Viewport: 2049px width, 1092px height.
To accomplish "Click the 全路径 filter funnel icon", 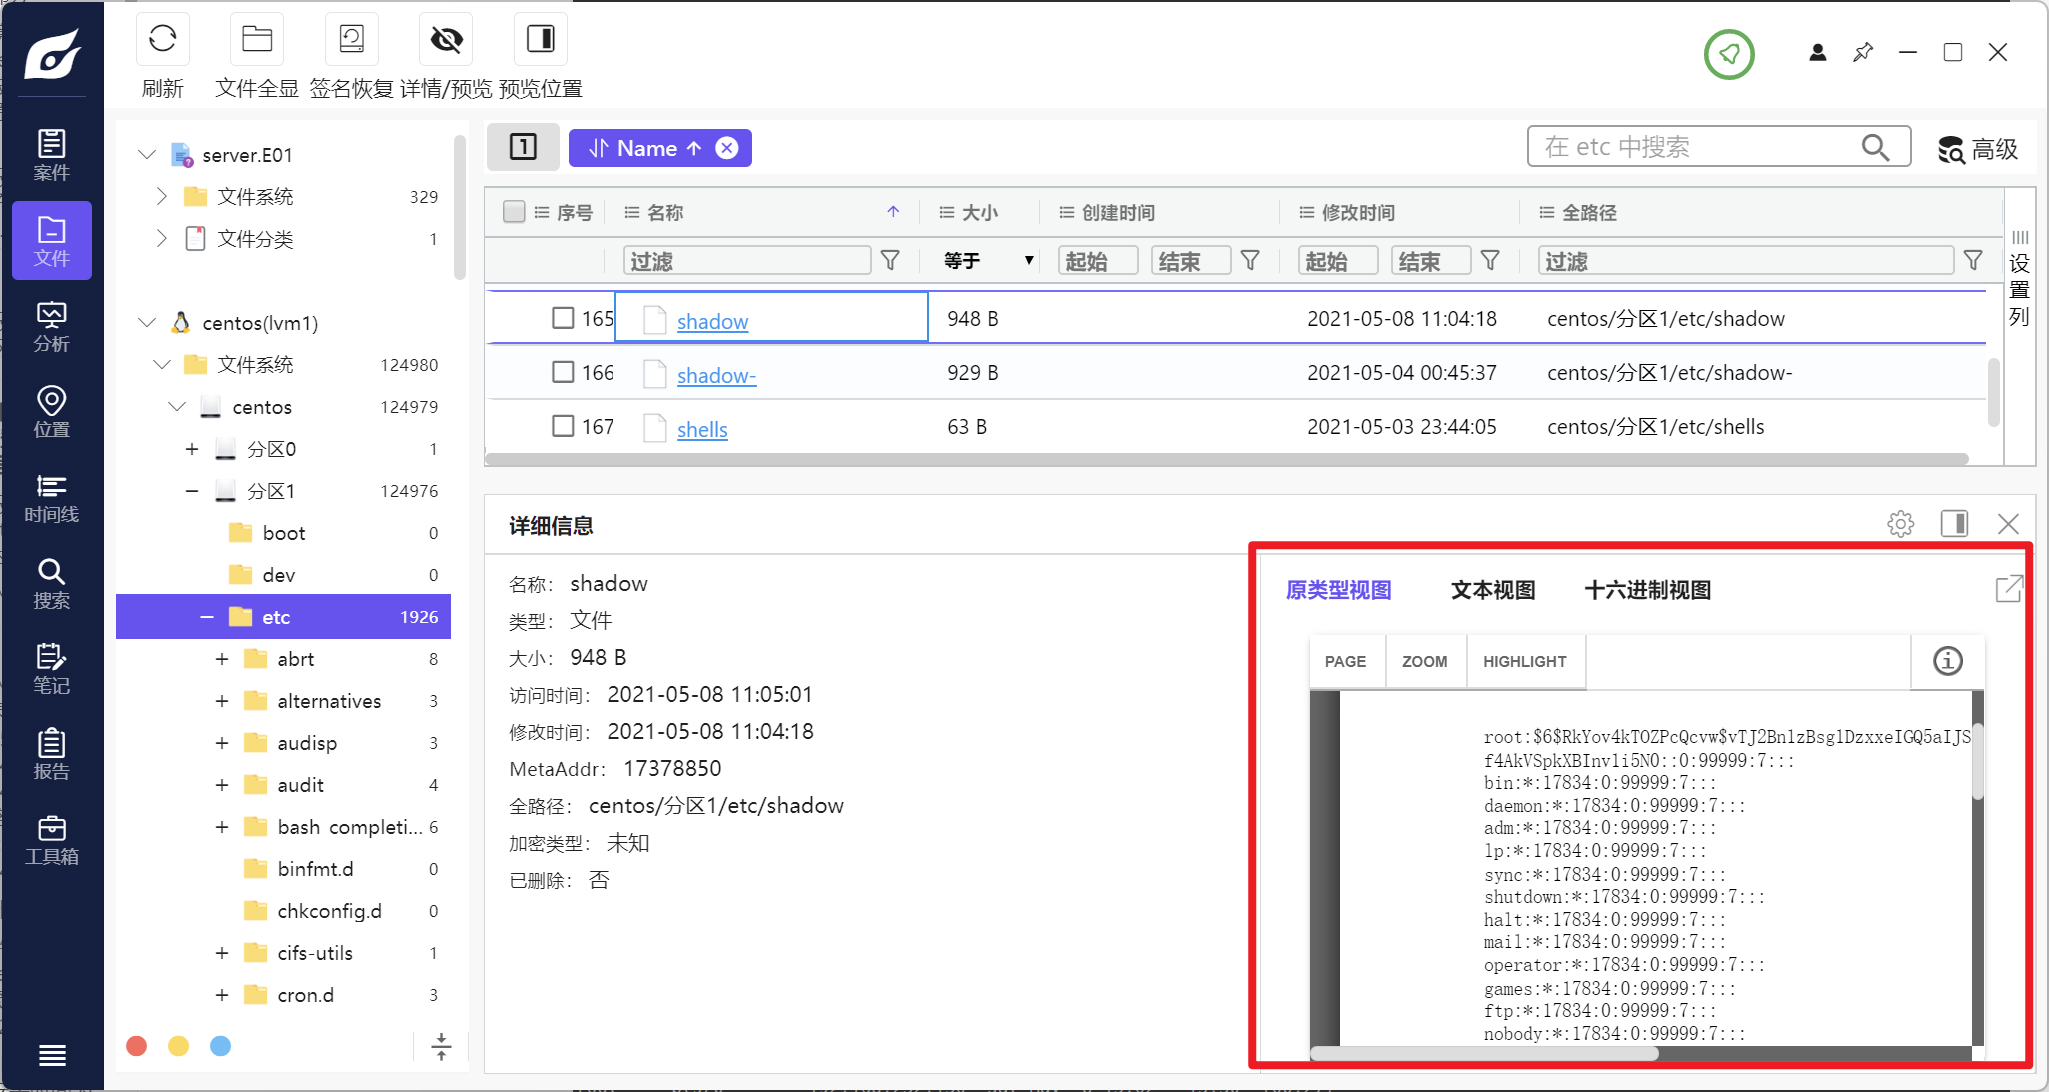I will [x=1973, y=261].
